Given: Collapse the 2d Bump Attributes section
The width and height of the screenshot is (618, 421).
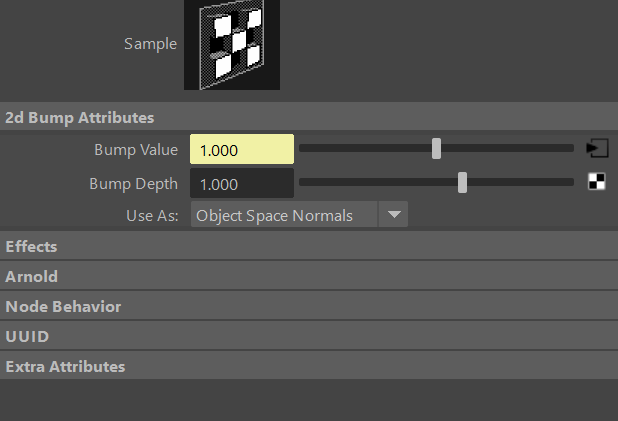Looking at the screenshot, I should click(x=309, y=117).
